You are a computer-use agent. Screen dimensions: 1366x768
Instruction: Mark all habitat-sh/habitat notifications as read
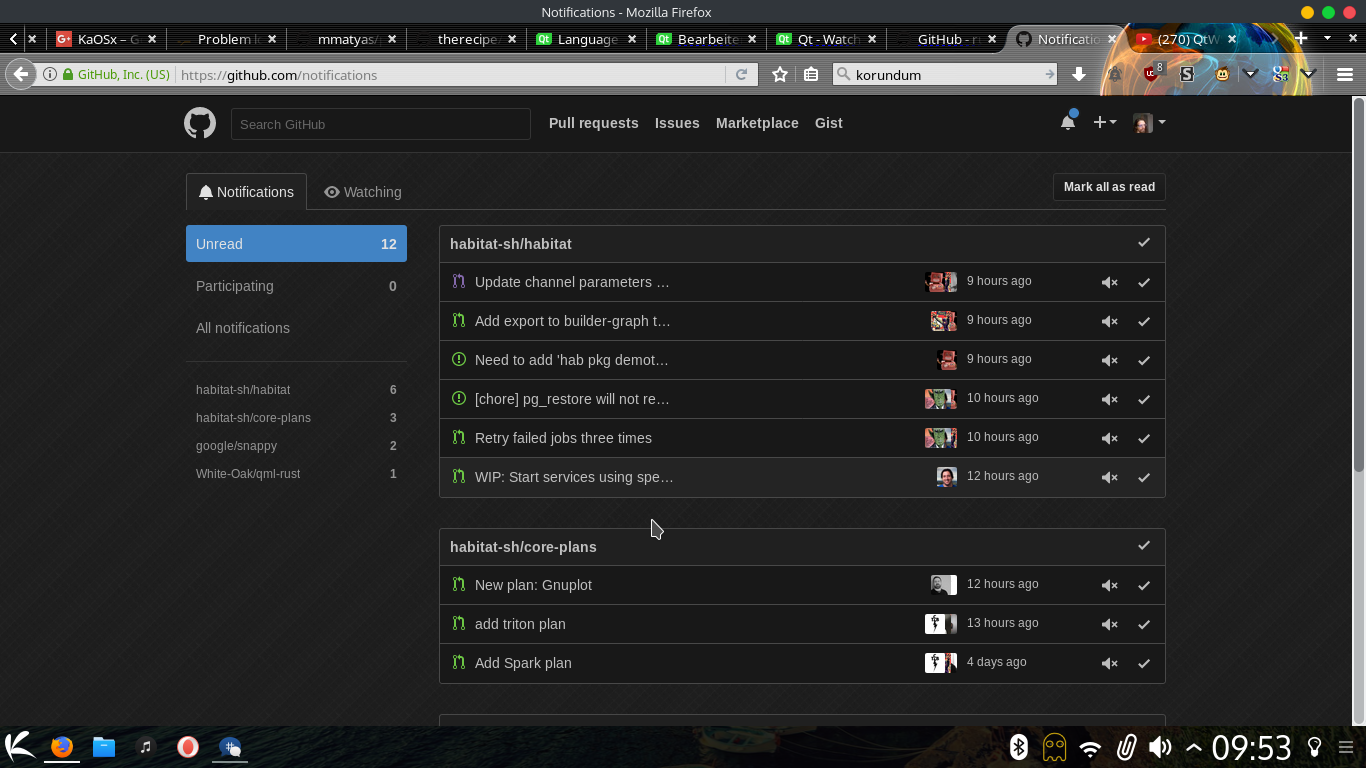(x=1144, y=242)
